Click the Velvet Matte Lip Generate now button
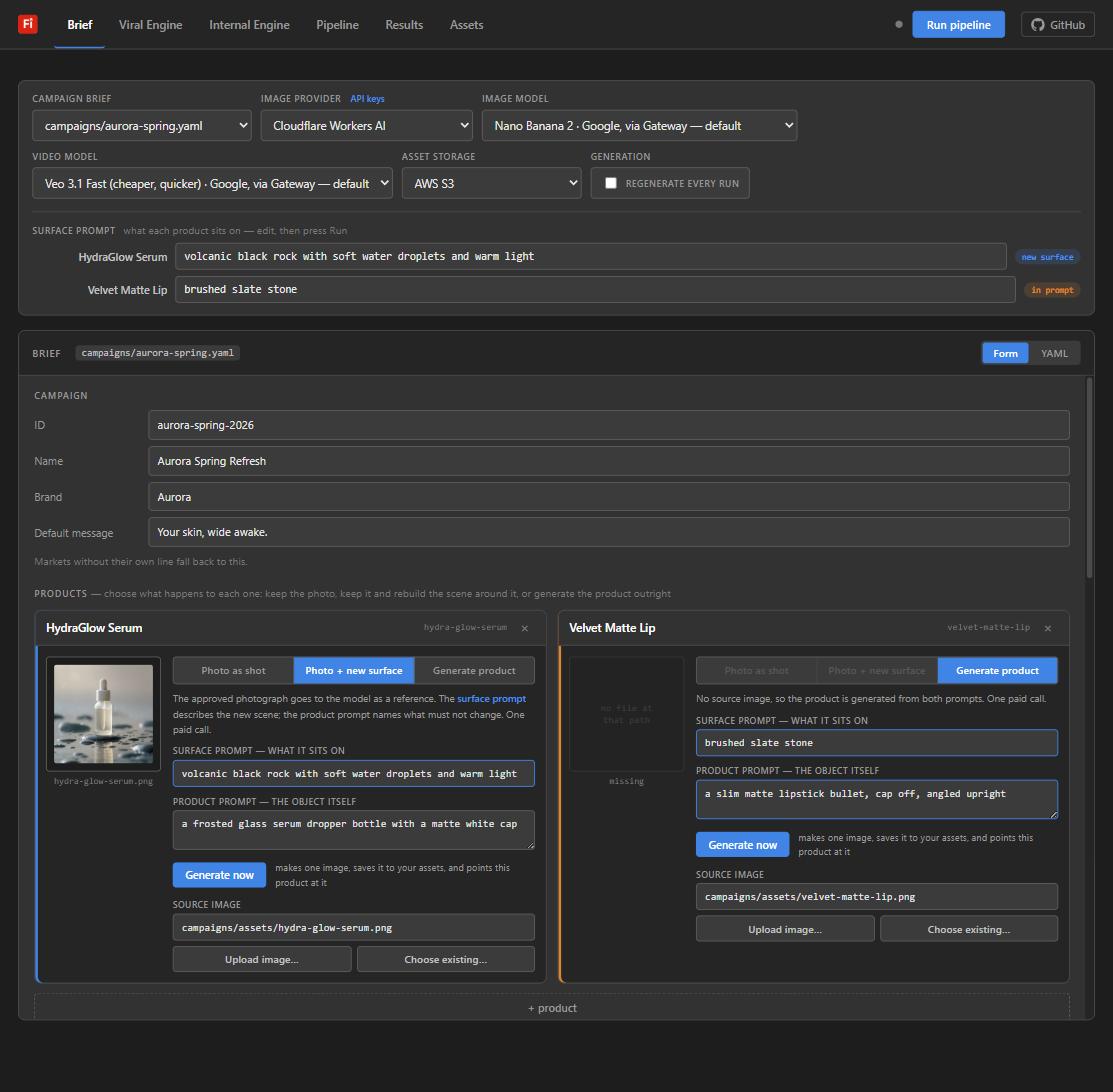Image resolution: width=1113 pixels, height=1092 pixels. coord(742,845)
